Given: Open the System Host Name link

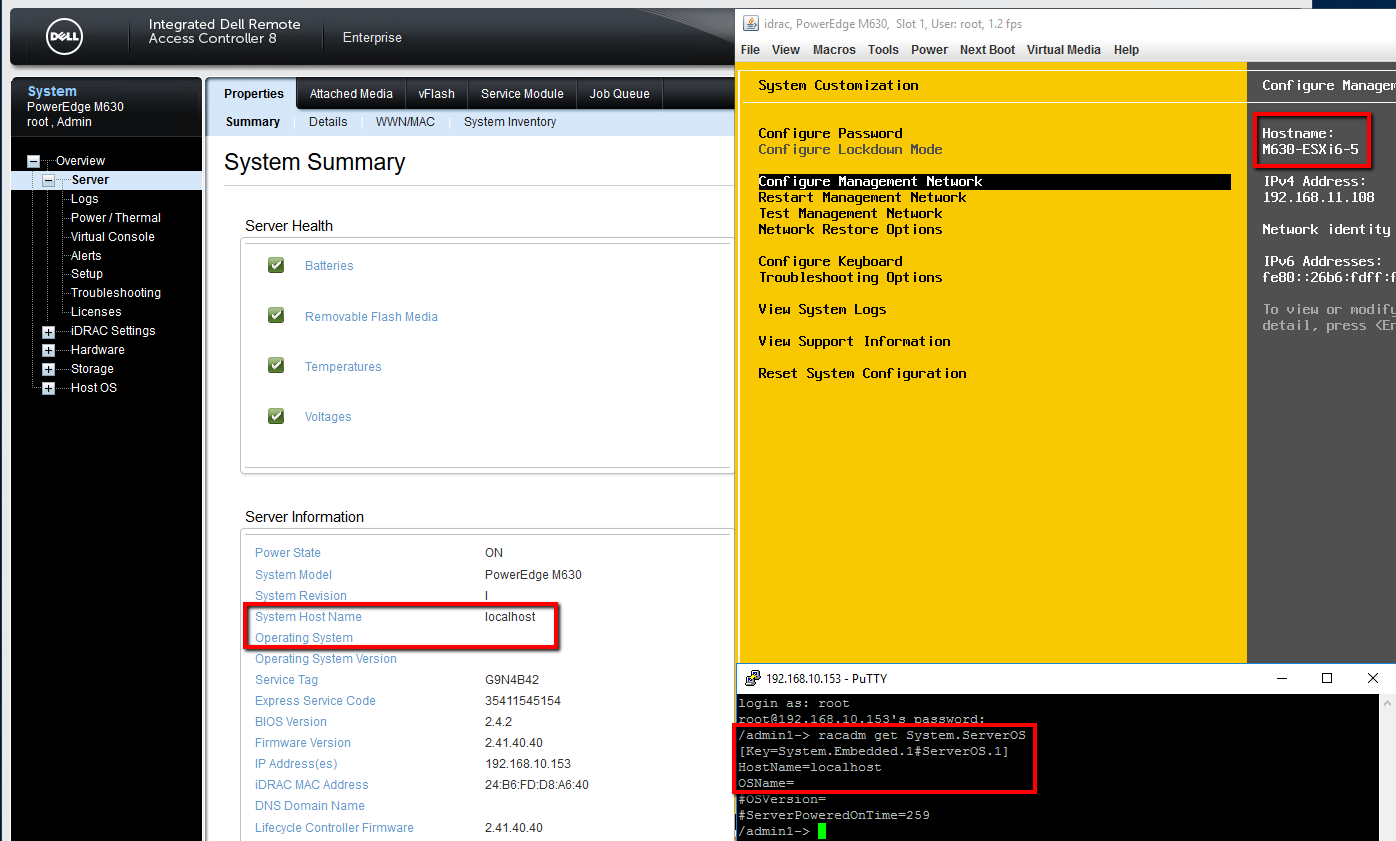Looking at the screenshot, I should (x=308, y=616).
